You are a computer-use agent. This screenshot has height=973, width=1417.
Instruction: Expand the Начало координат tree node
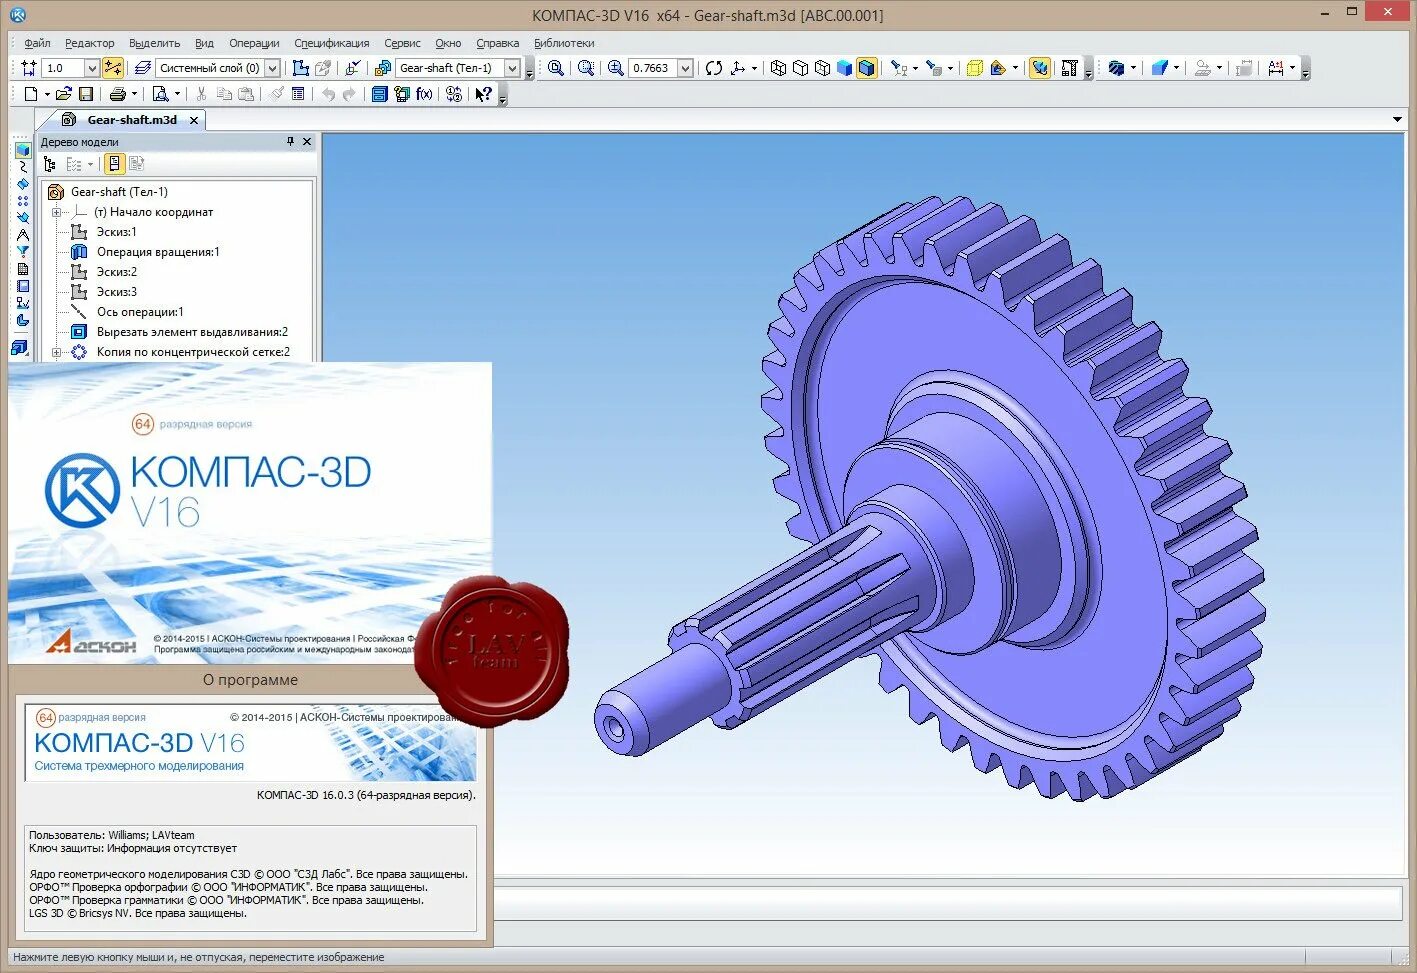(57, 212)
